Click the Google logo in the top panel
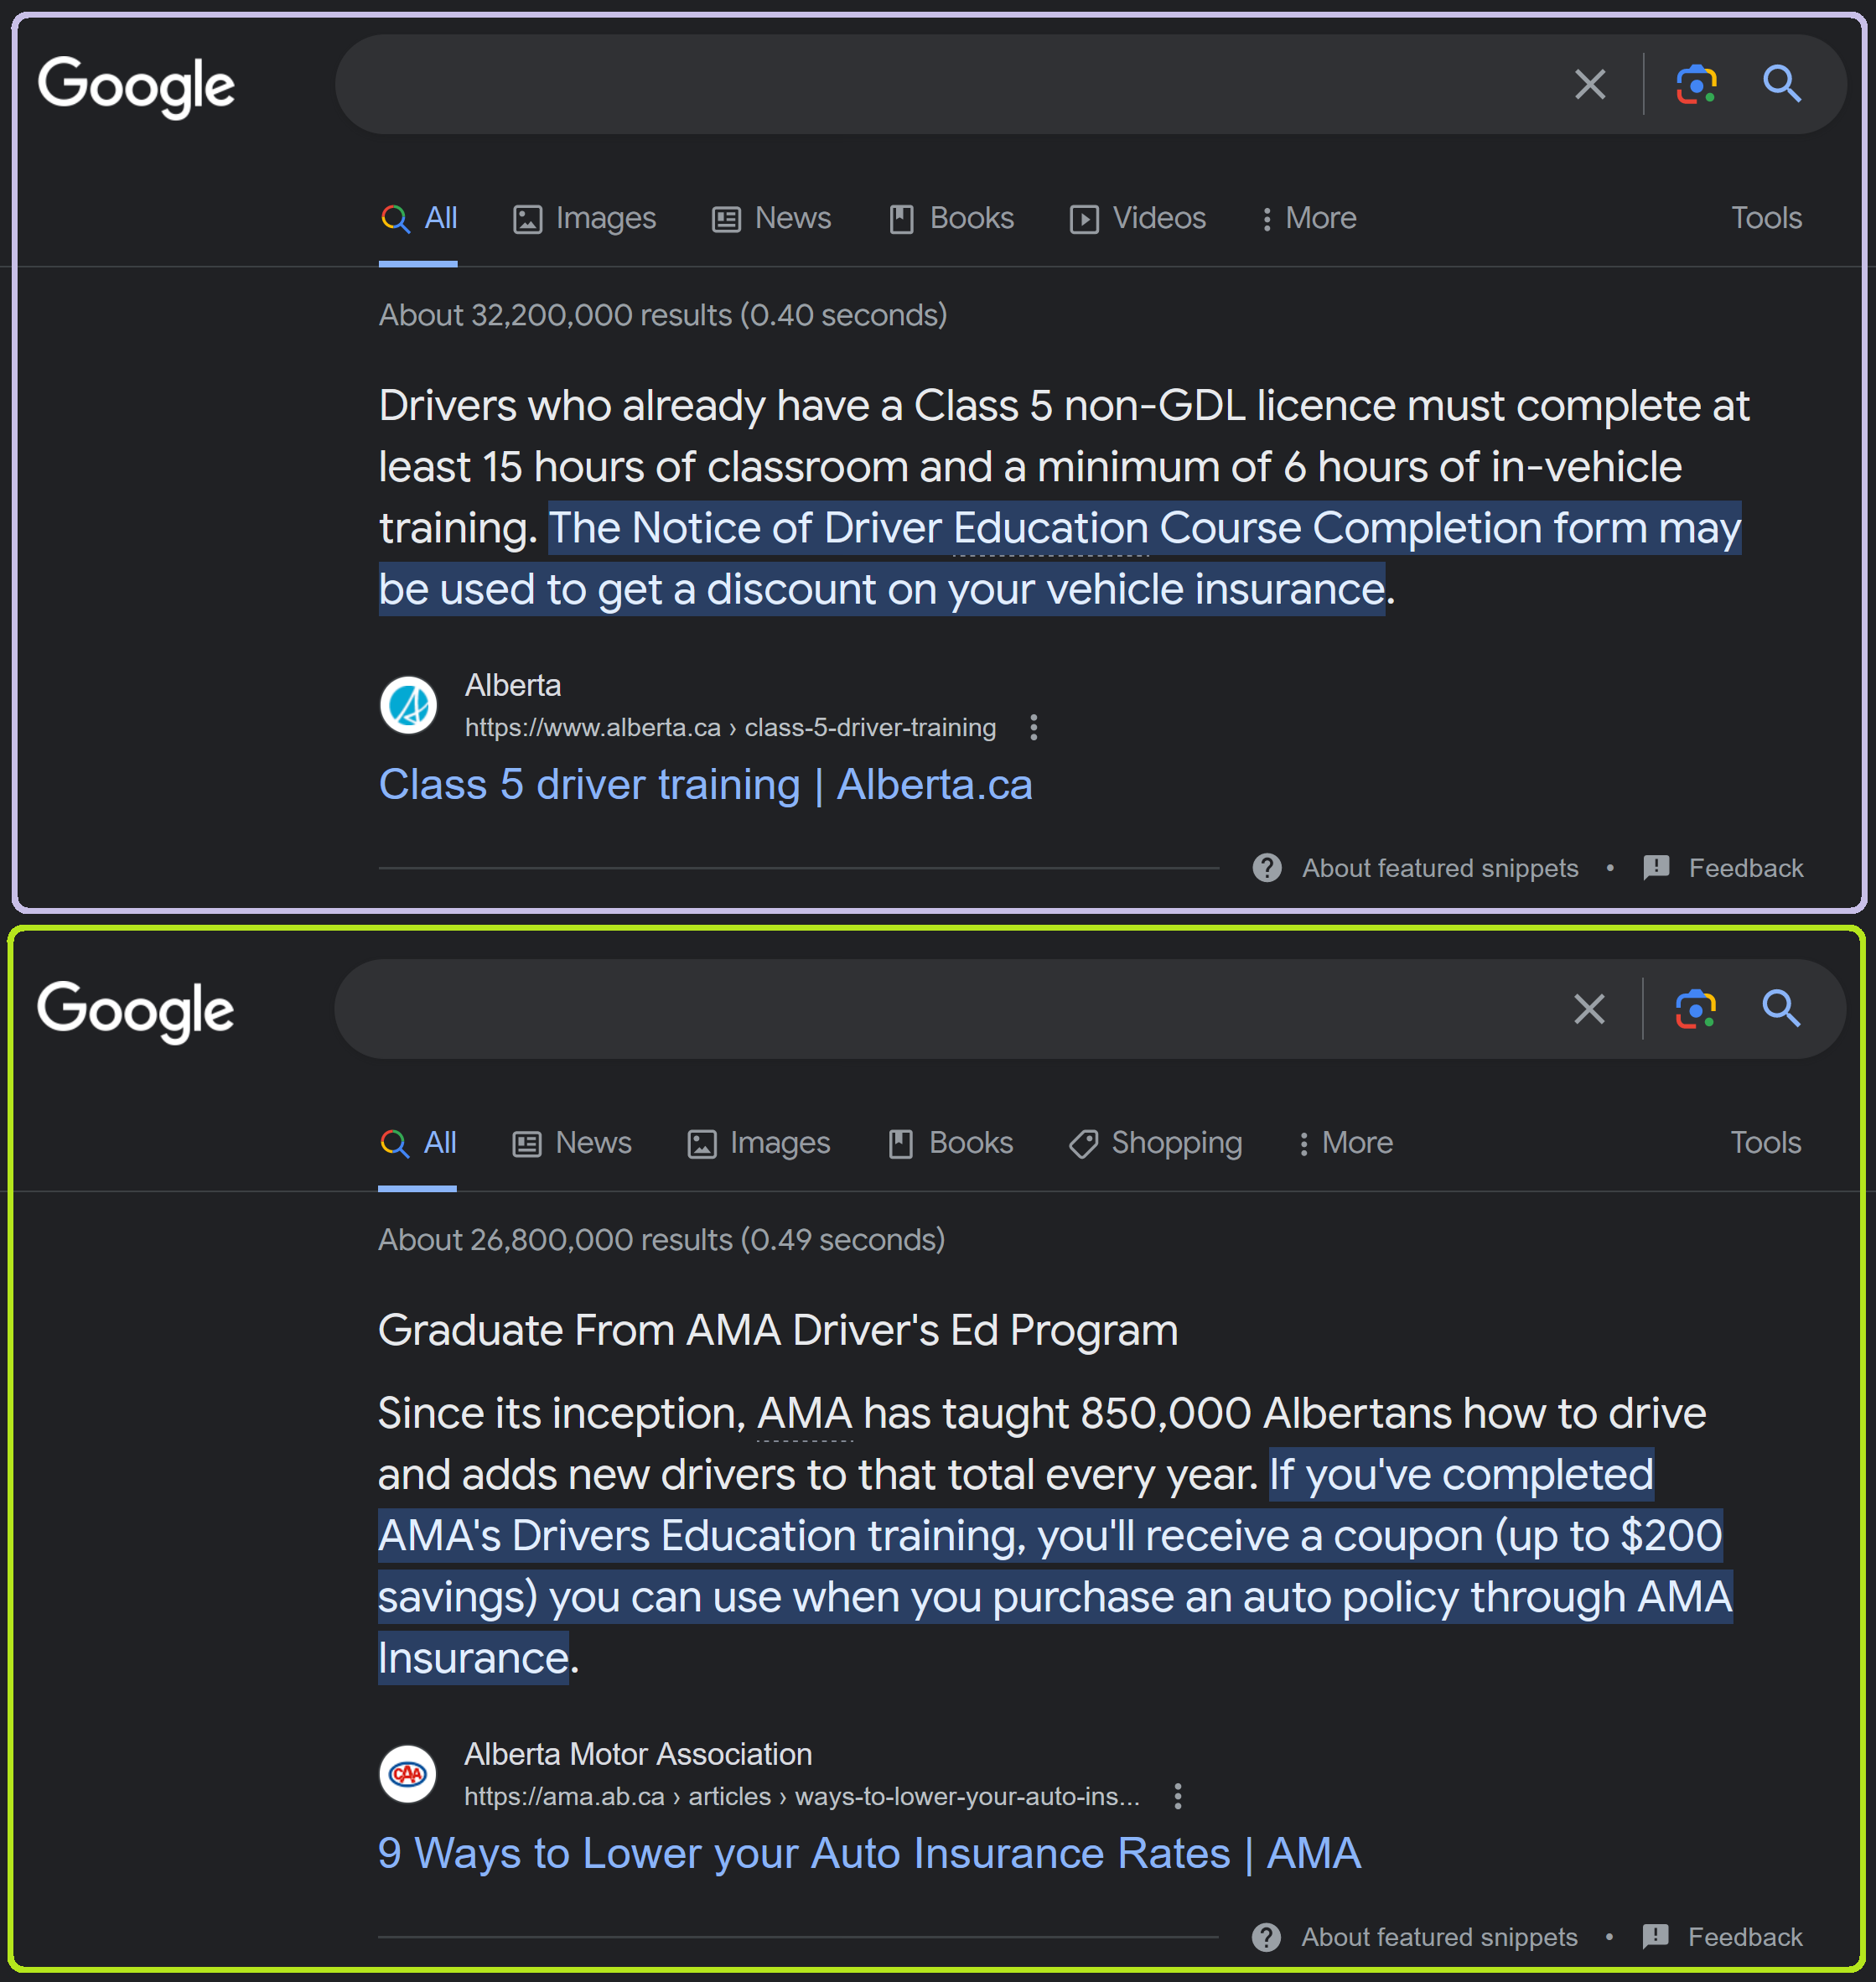The height and width of the screenshot is (1982, 1876). click(136, 86)
